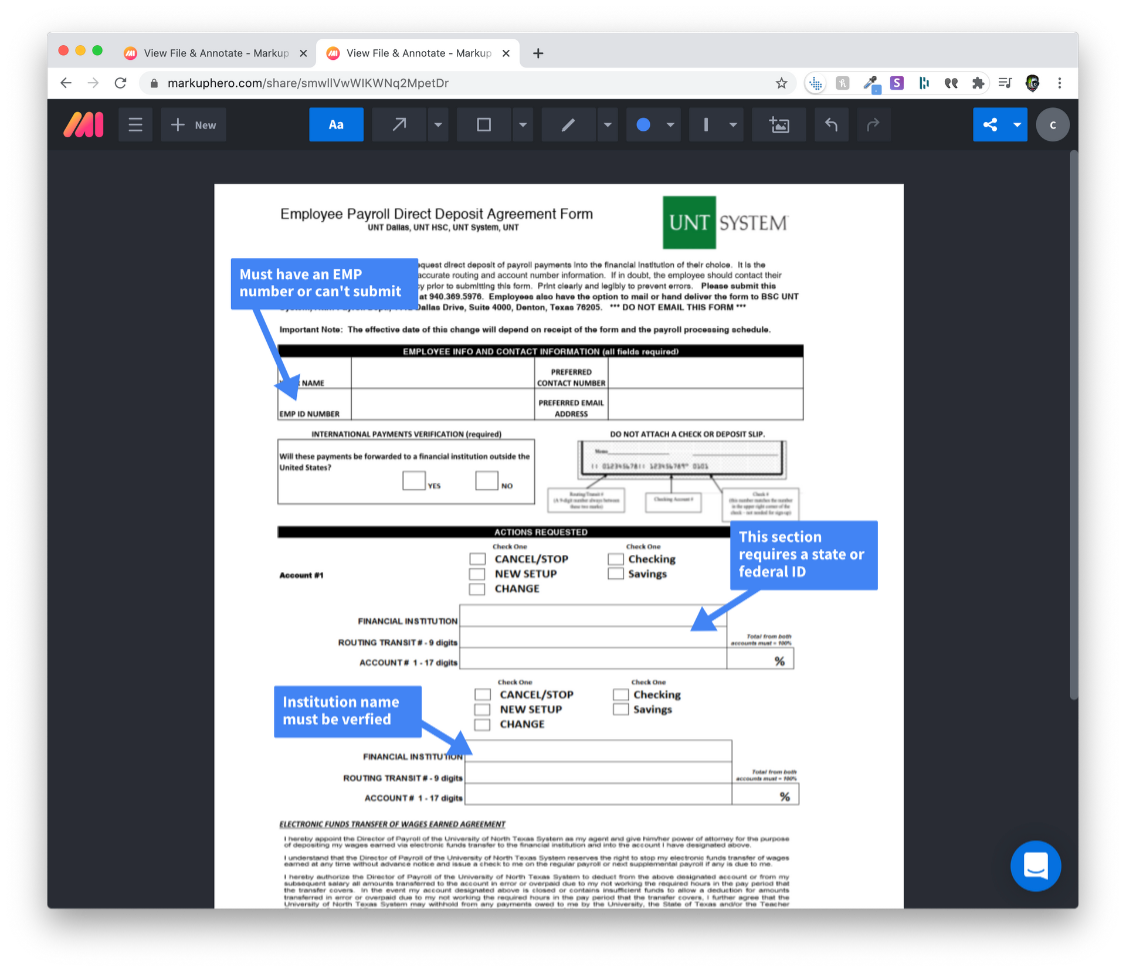Select the "Institution name must be verfied" annotation

tap(348, 712)
